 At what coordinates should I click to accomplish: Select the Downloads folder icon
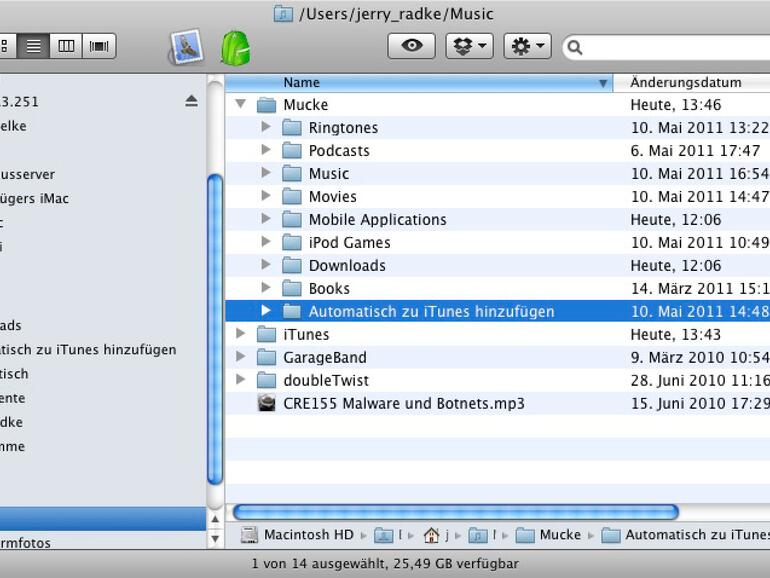292,266
